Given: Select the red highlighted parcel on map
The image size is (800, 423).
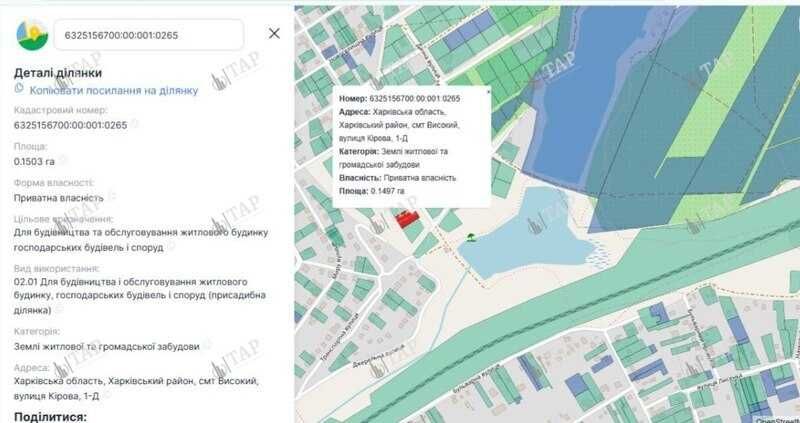Looking at the screenshot, I should pyautogui.click(x=408, y=218).
